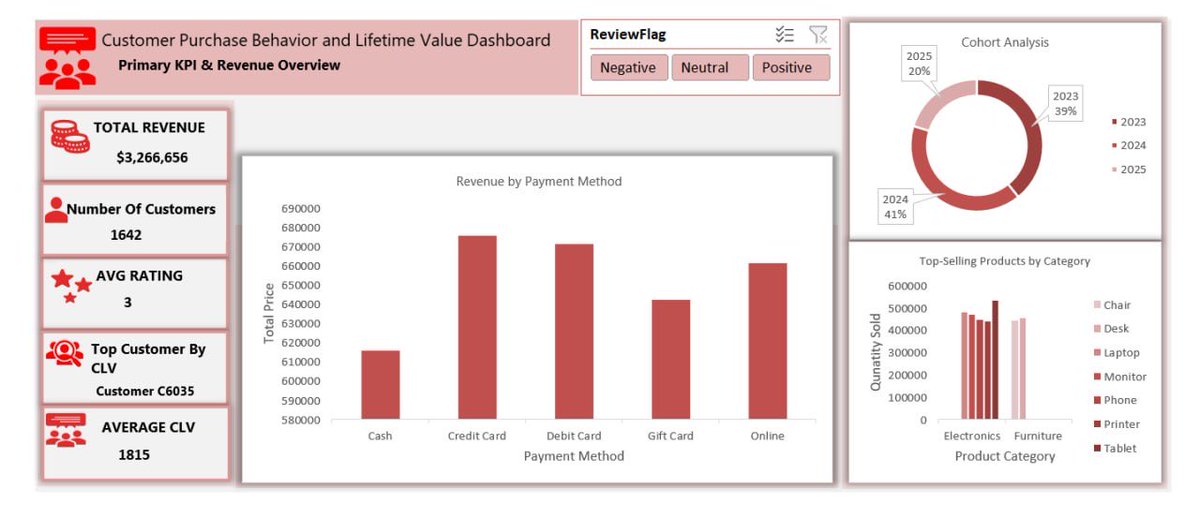Select the 2024 cohort legend swatch
The height and width of the screenshot is (518, 1200).
(x=1114, y=146)
